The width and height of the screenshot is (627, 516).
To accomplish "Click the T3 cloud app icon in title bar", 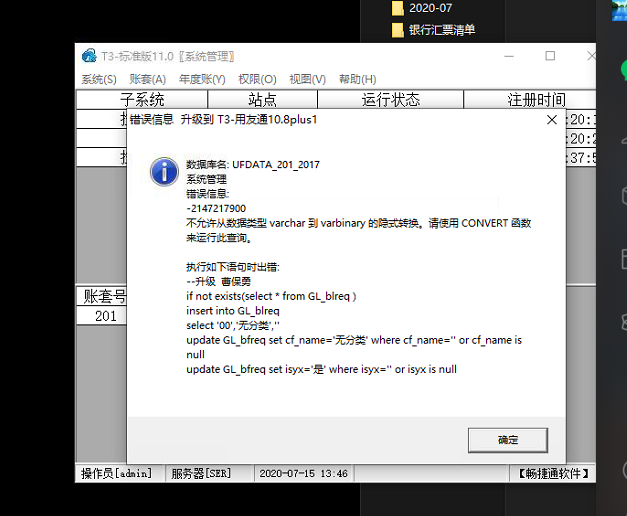I will (89, 56).
